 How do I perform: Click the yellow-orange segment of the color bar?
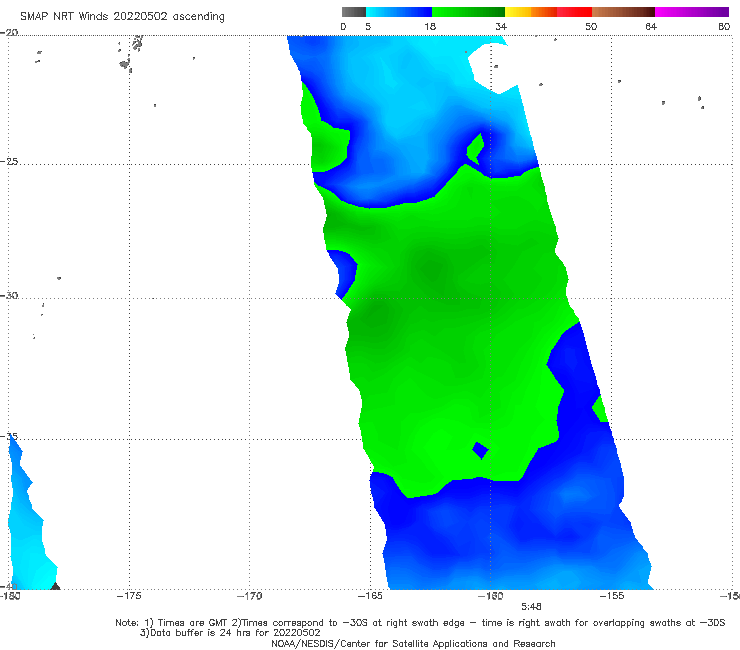coord(531,12)
